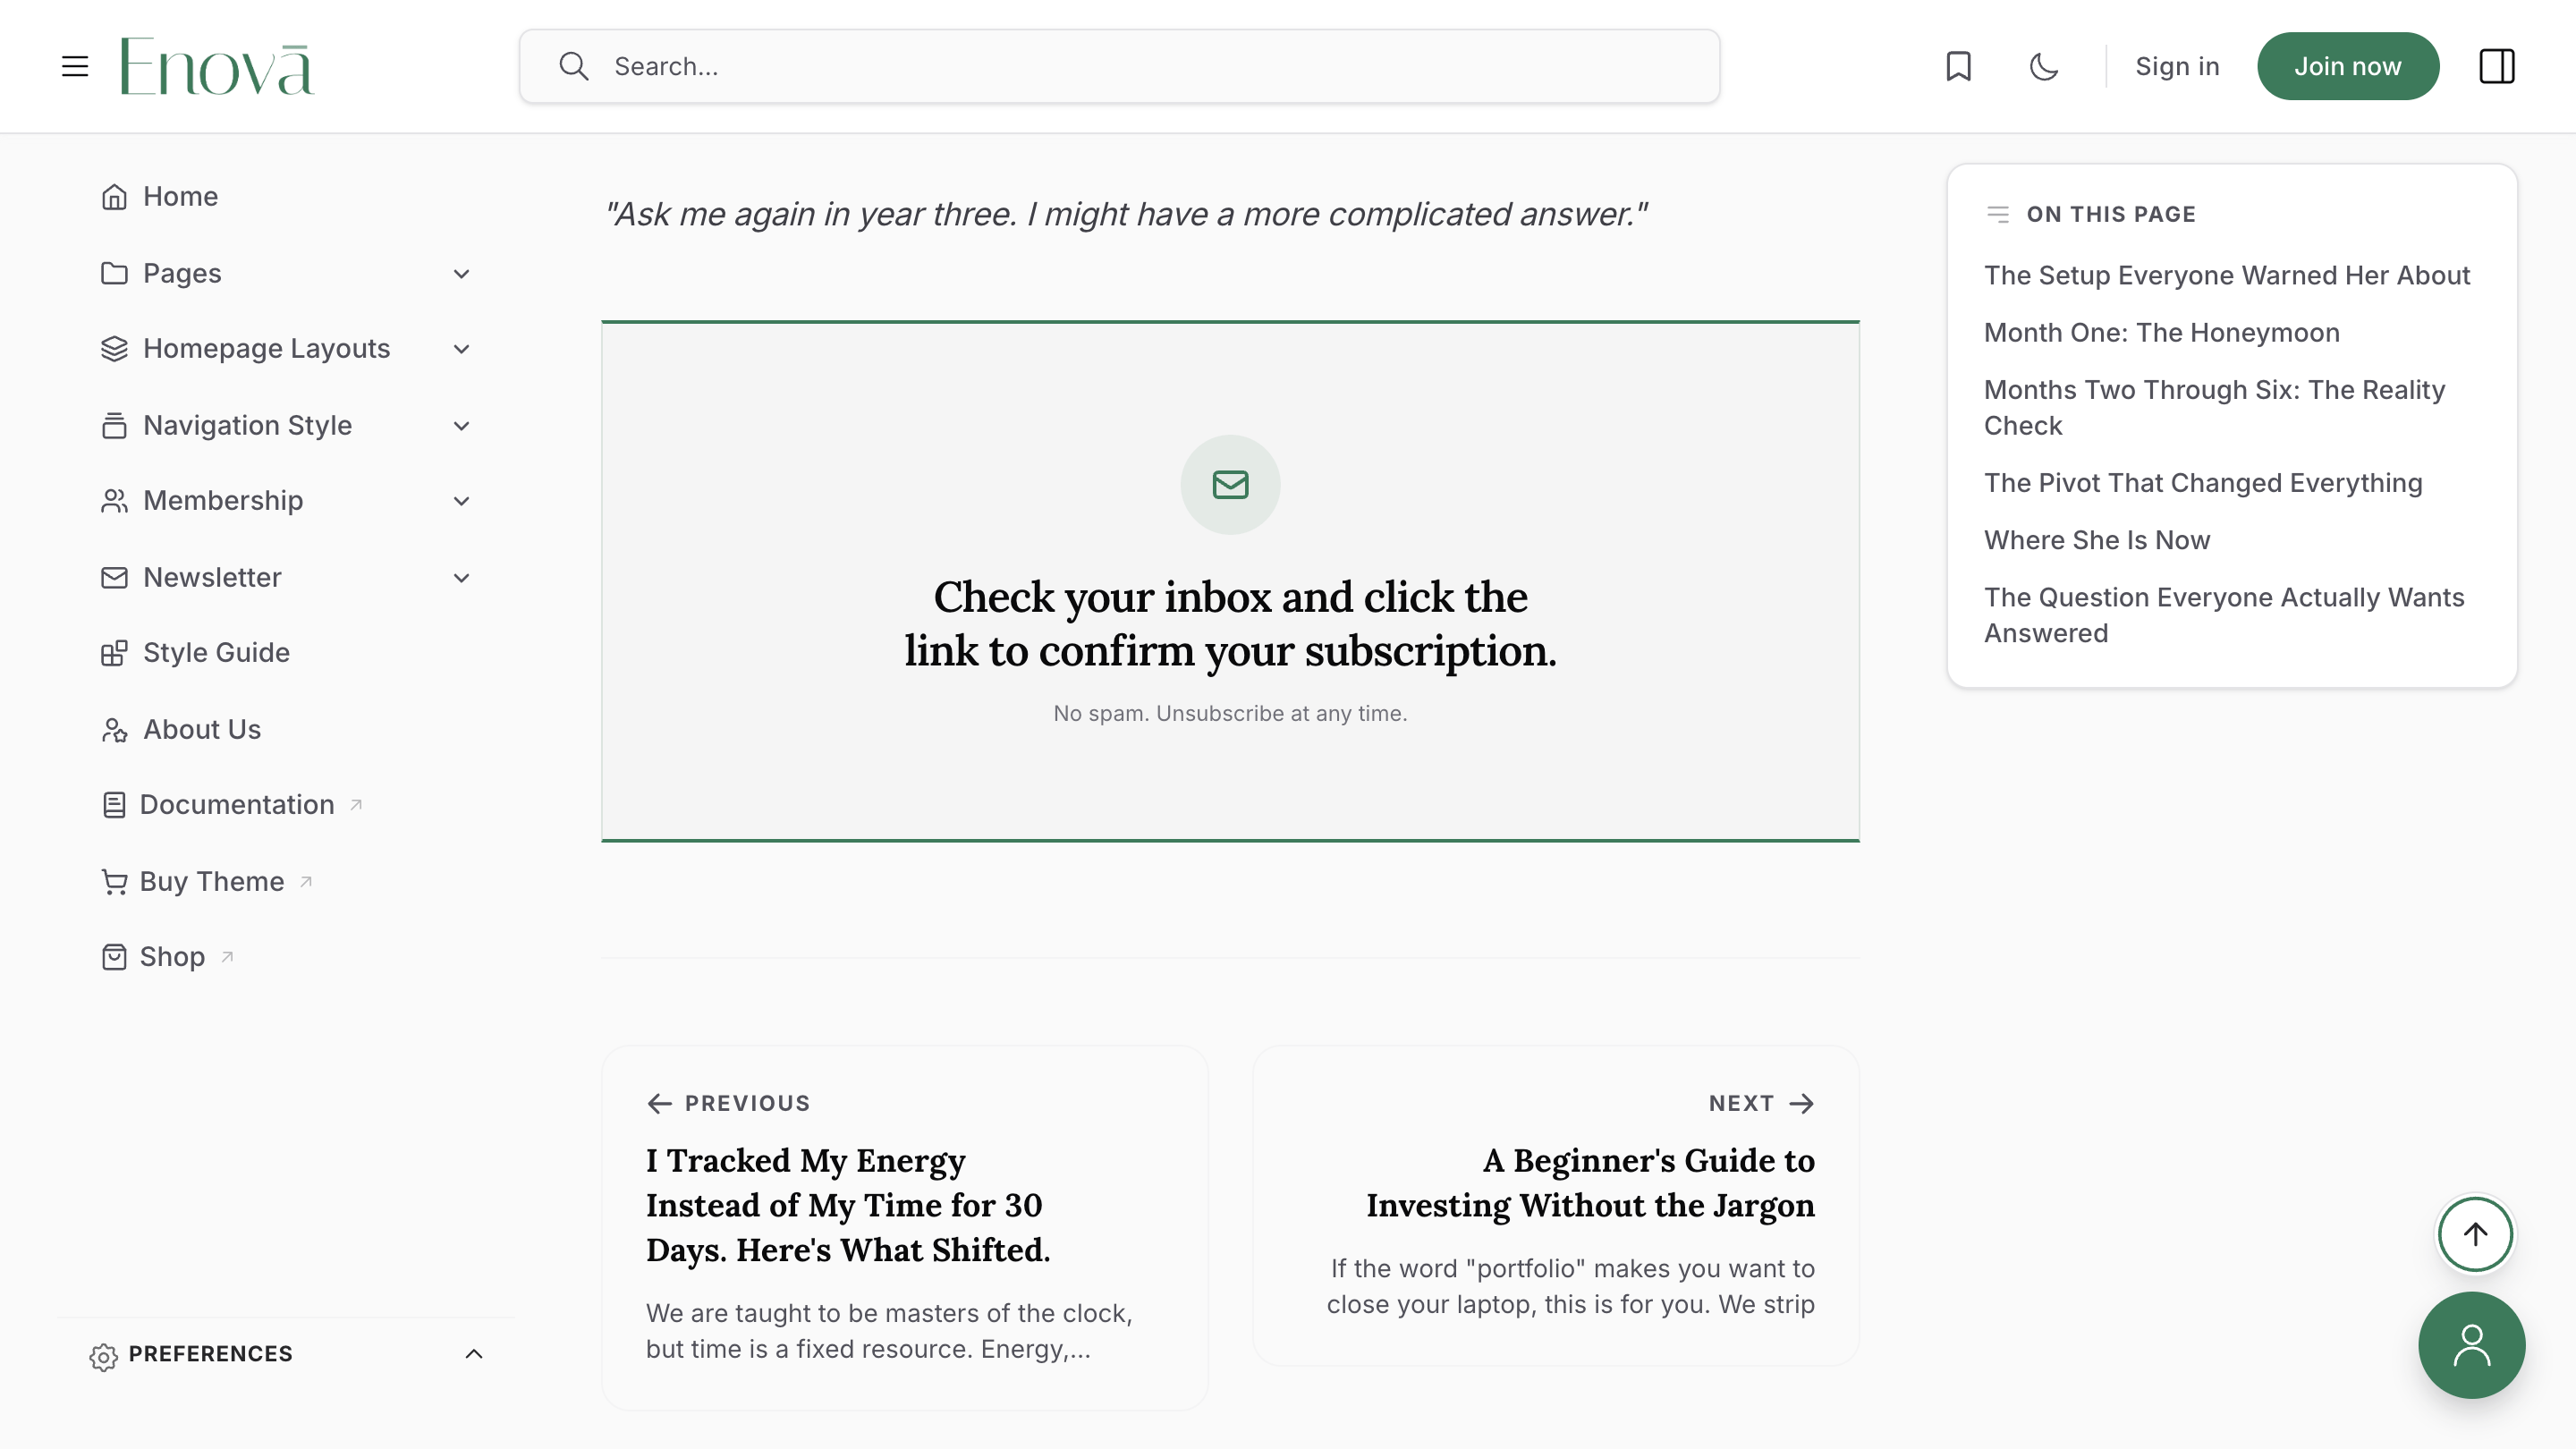Expand the Homepage Layouts chevron

pyautogui.click(x=461, y=349)
